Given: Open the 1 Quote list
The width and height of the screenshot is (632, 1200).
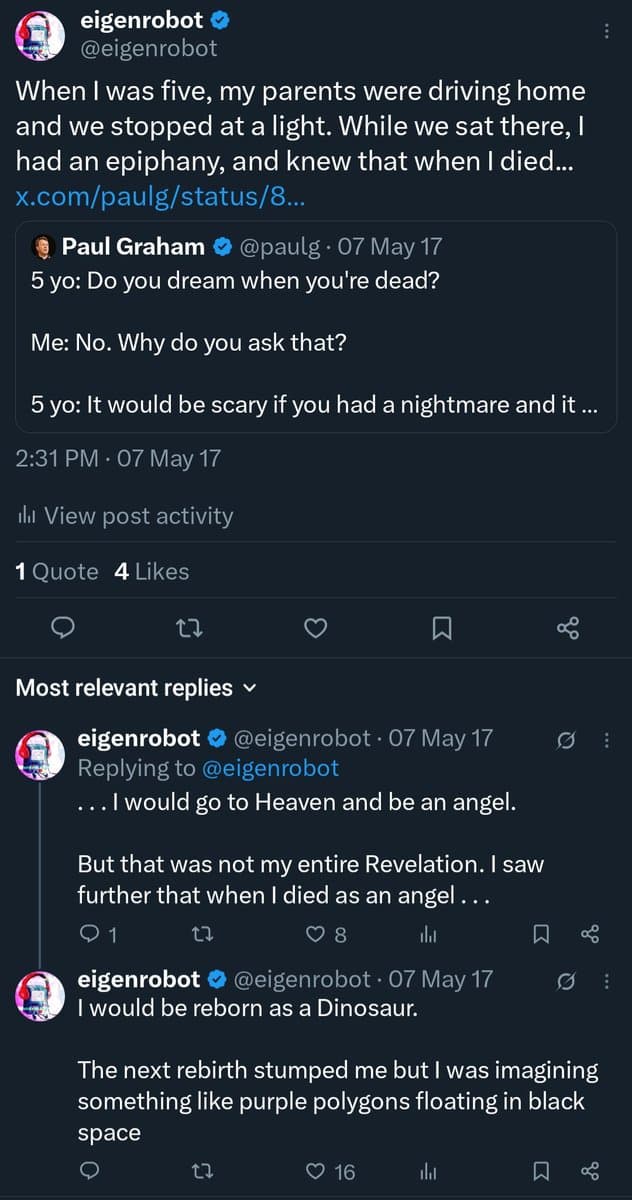Looking at the screenshot, I should click(57, 572).
